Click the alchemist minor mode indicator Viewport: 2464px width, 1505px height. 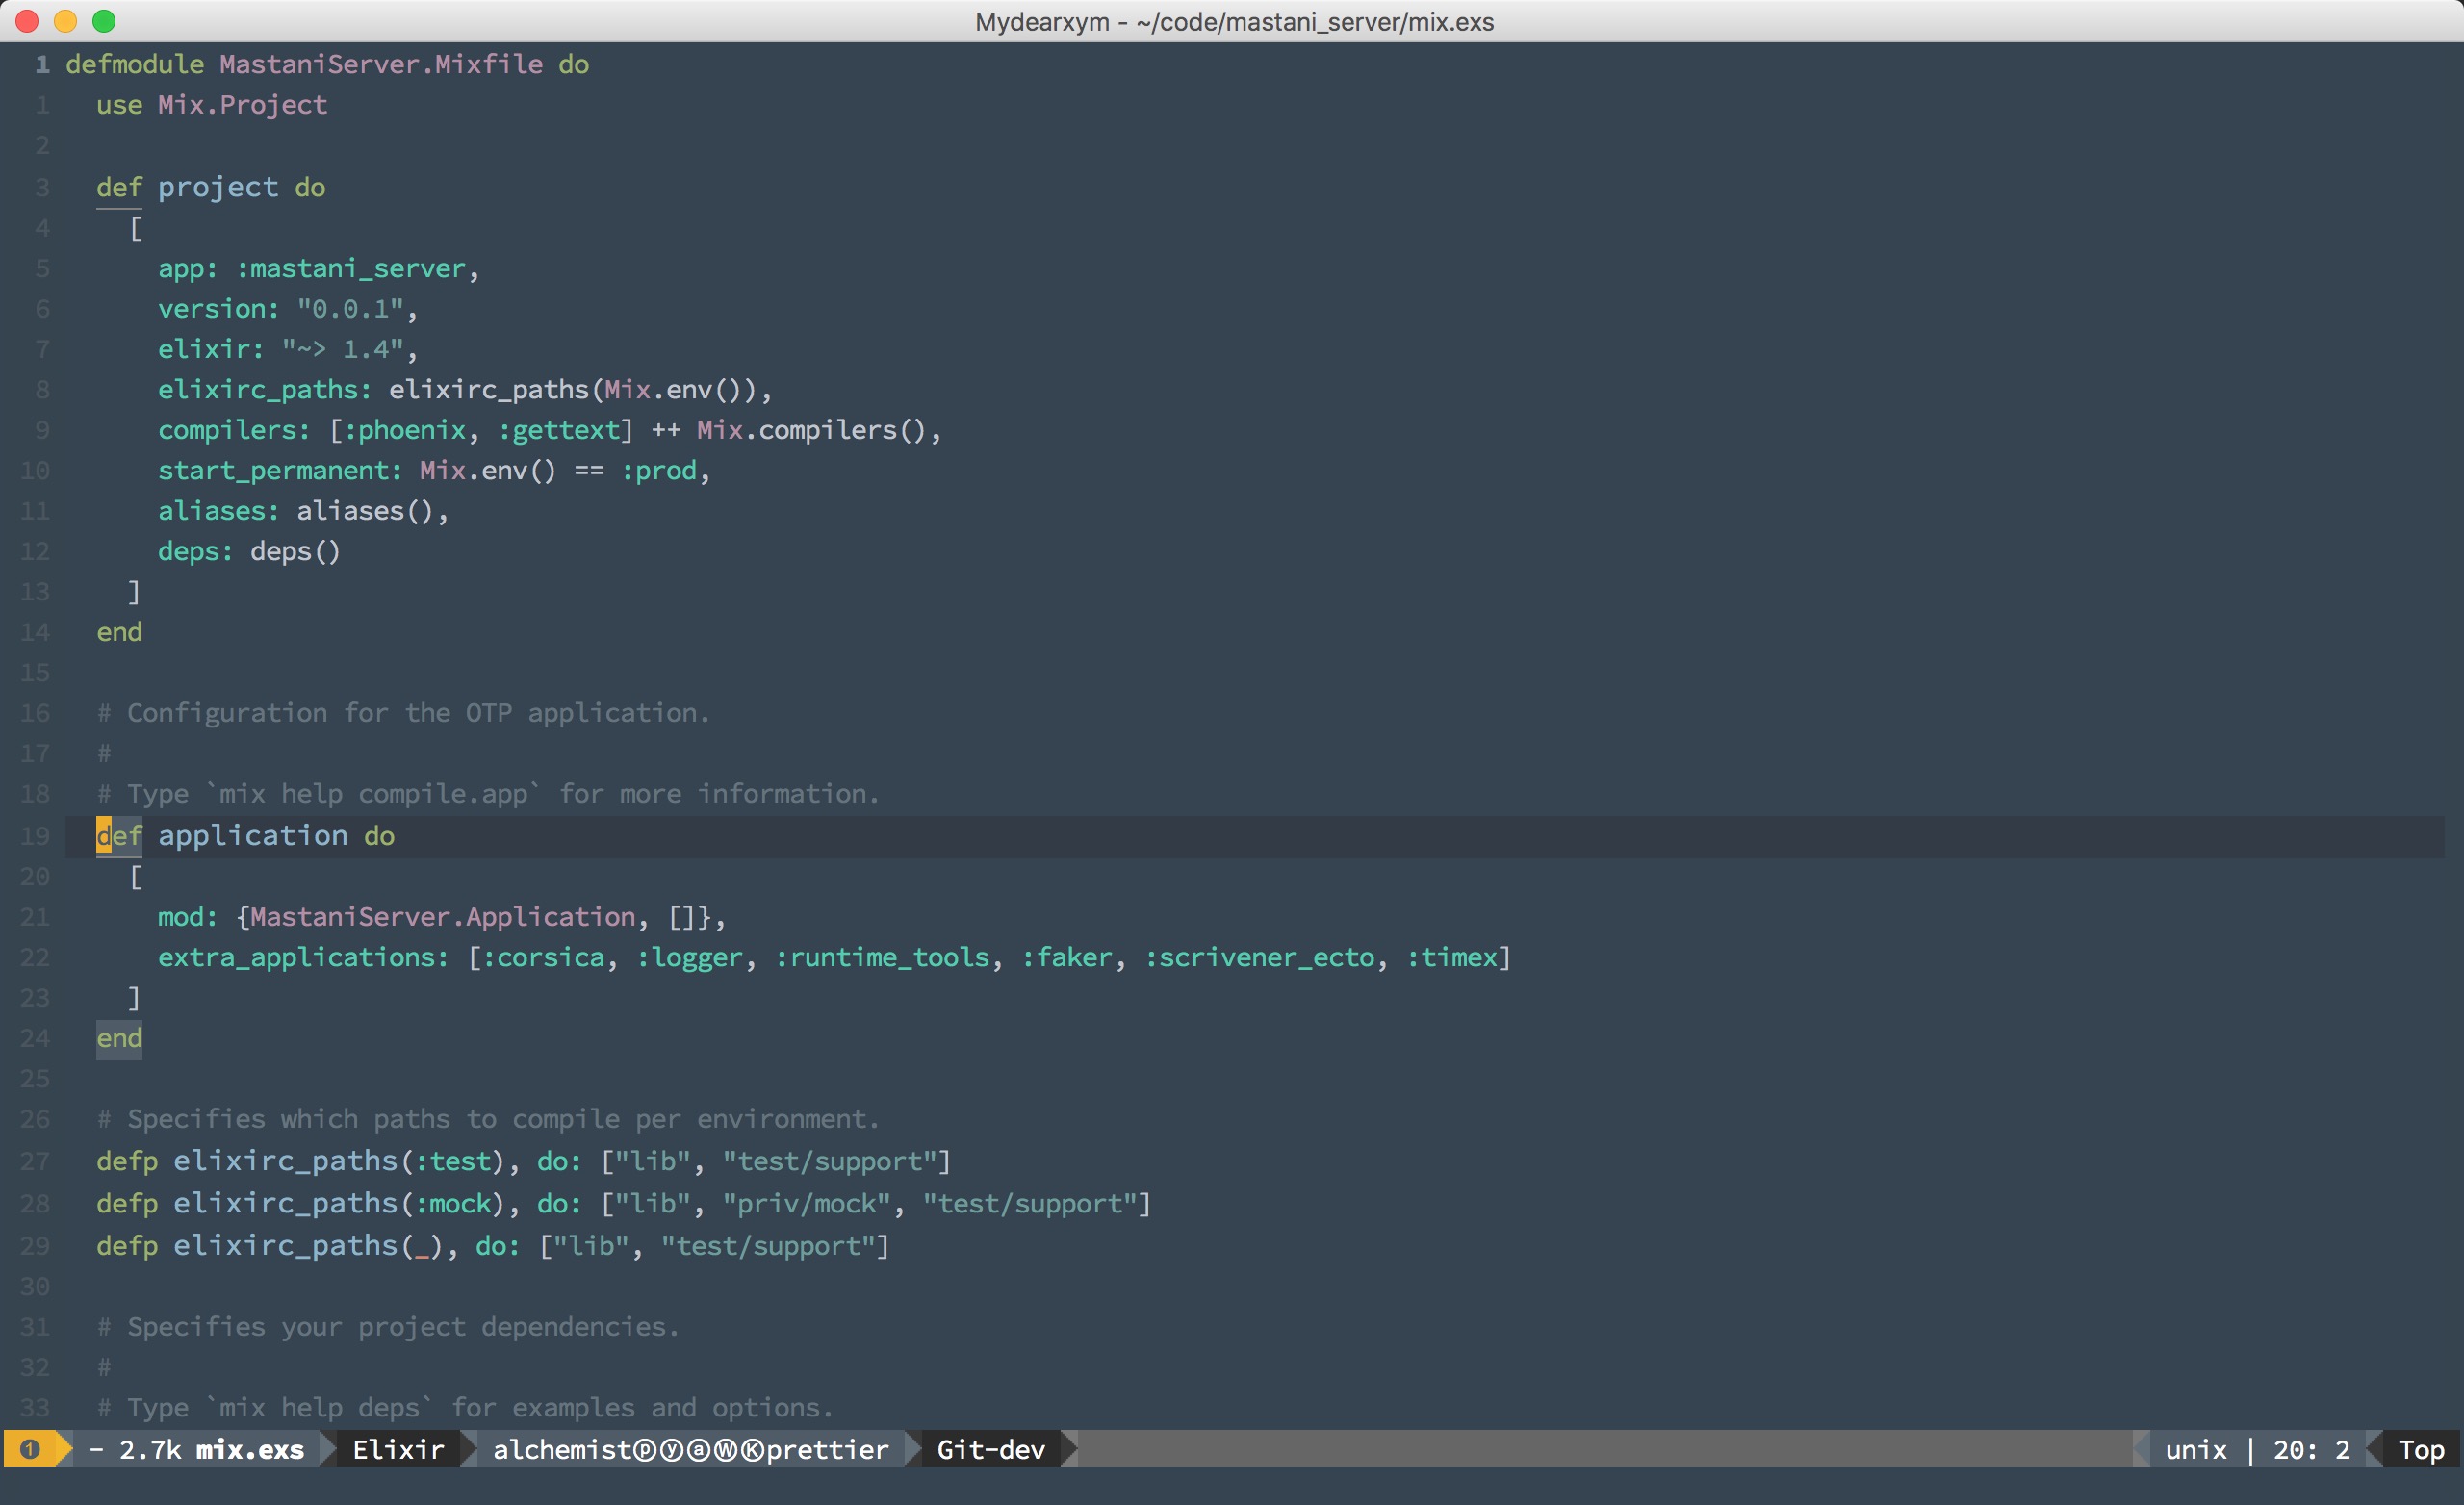click(x=562, y=1450)
